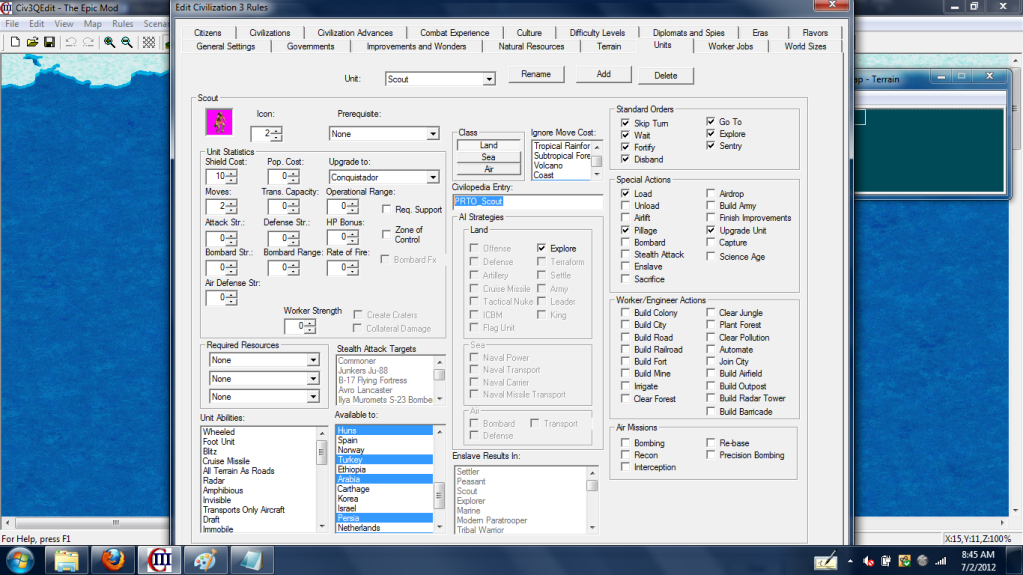Click the network signal tray icon
Image resolution: width=1023 pixels, height=575 pixels.
point(940,561)
